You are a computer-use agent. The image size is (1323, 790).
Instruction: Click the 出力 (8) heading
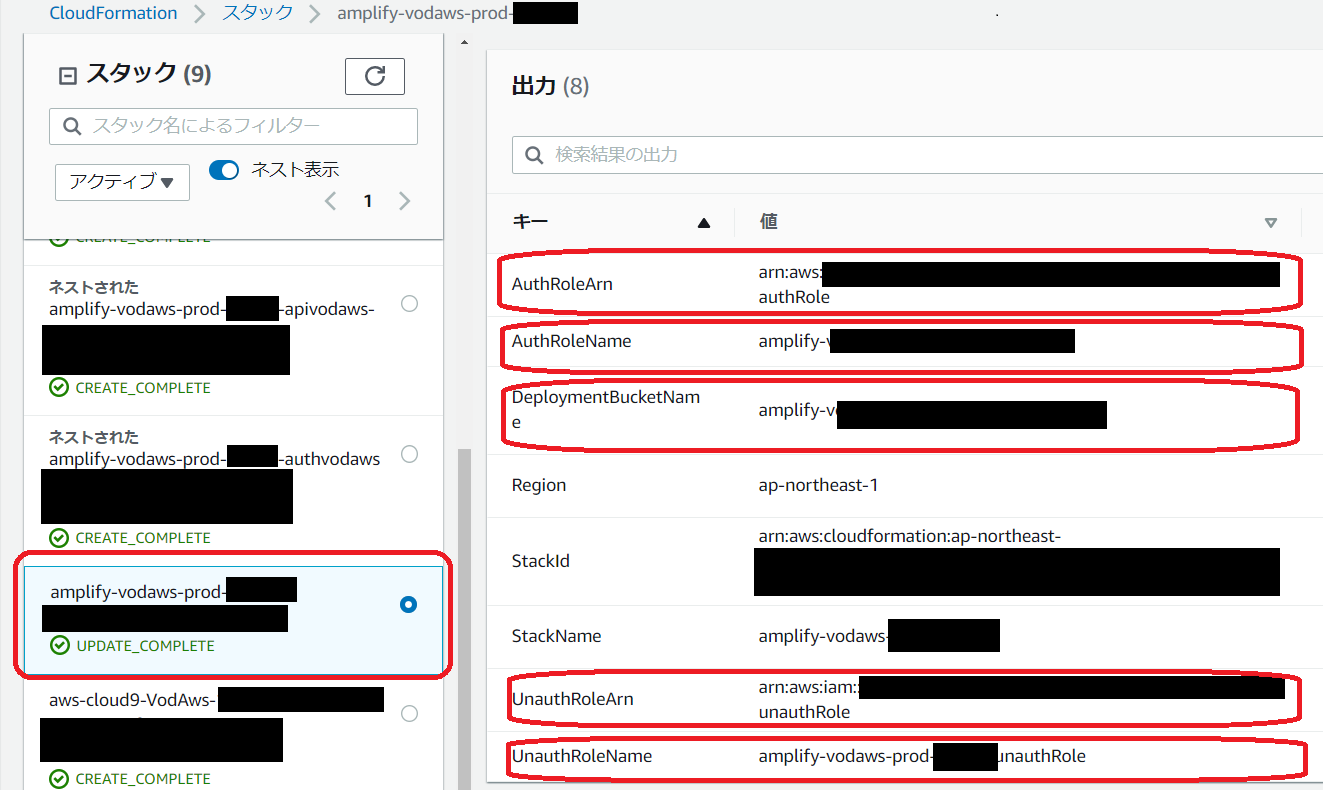[550, 86]
